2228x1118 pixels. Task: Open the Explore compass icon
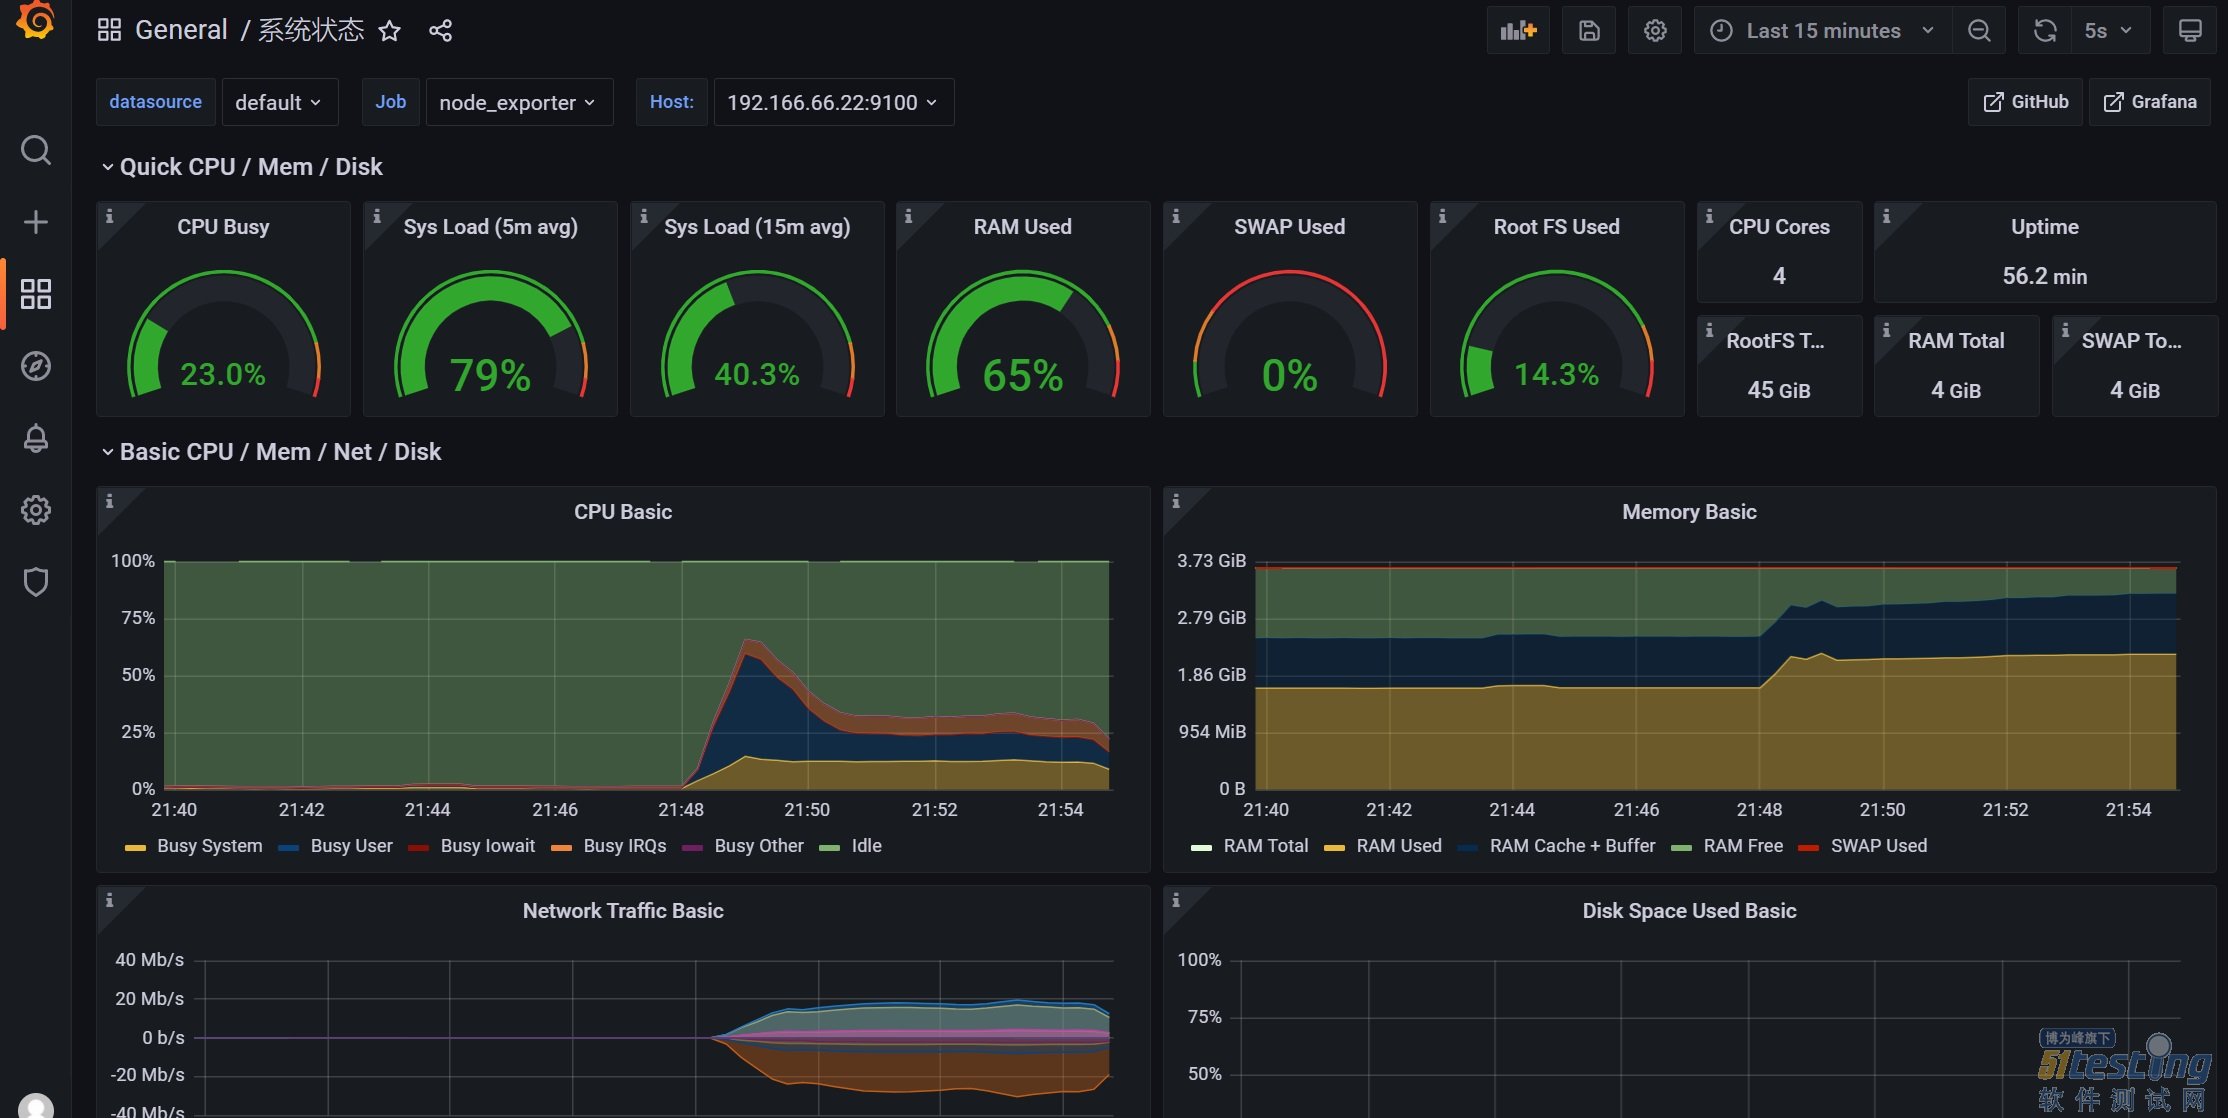[36, 366]
